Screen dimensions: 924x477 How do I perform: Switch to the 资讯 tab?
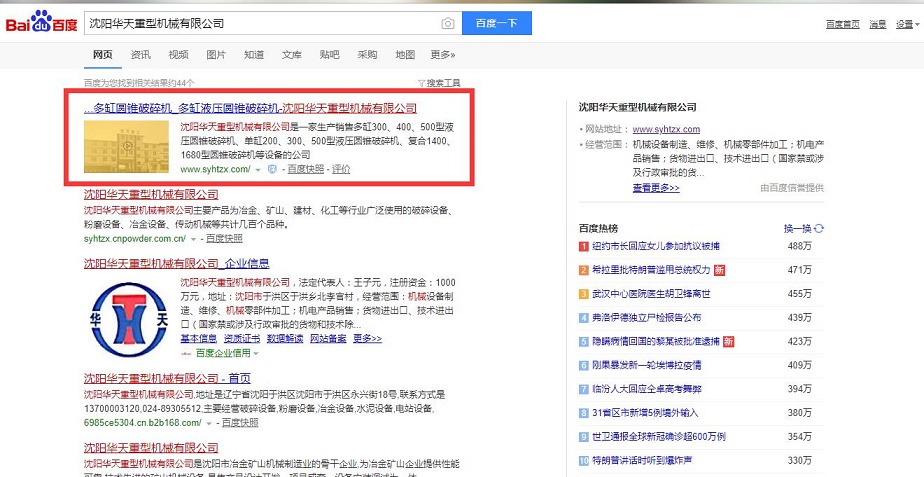coord(140,55)
